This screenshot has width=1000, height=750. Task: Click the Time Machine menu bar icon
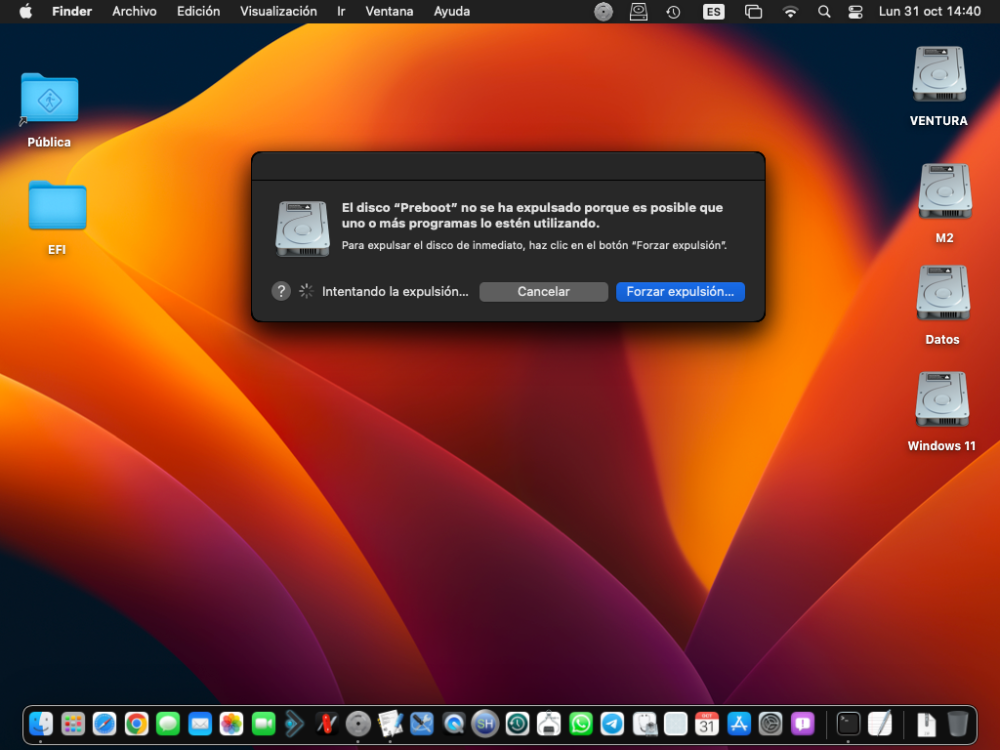[673, 11]
